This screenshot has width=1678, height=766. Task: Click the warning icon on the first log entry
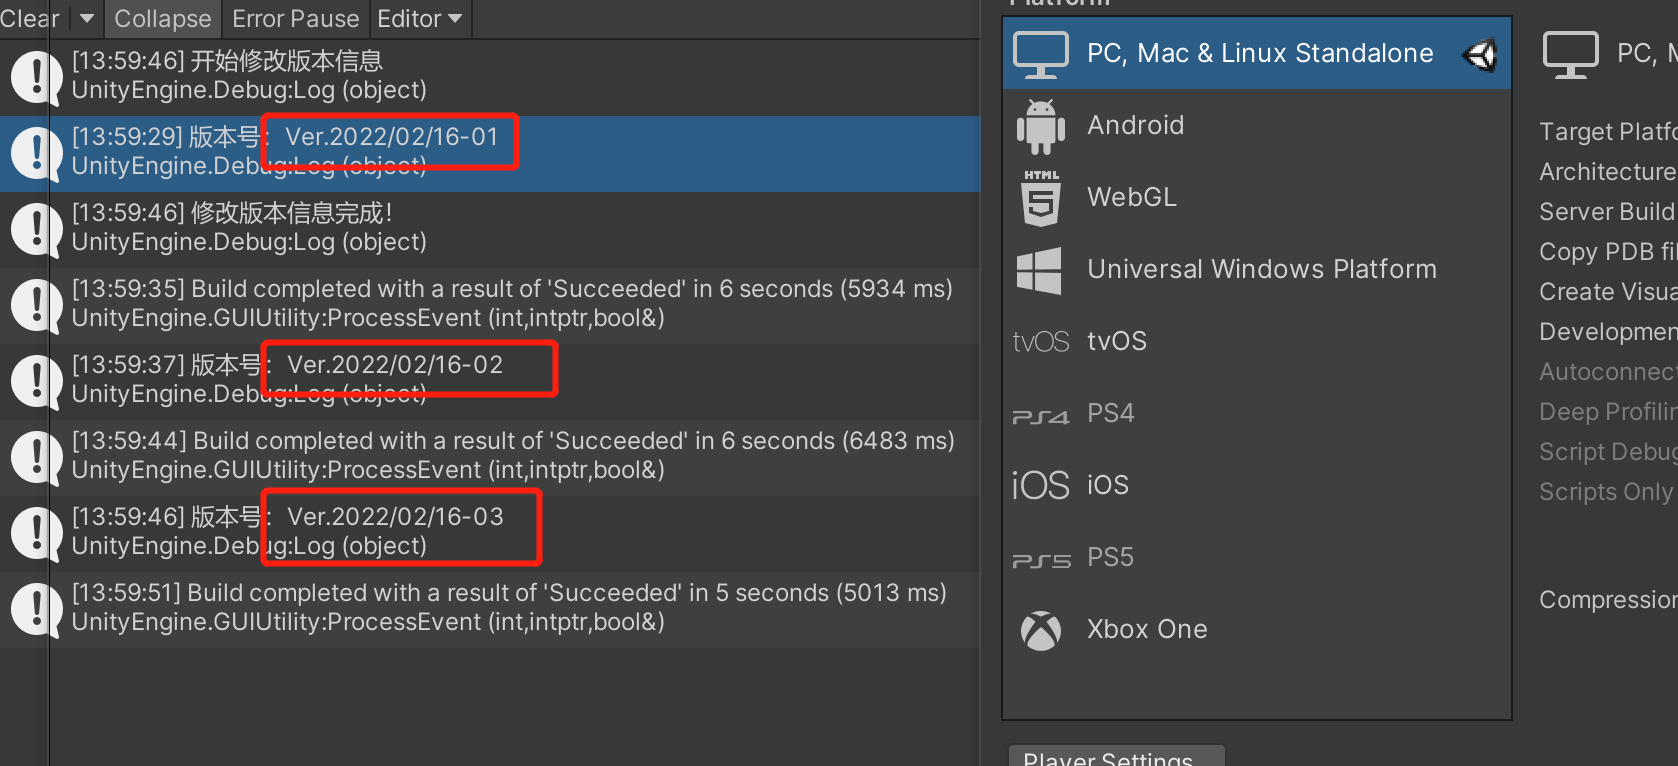point(36,77)
